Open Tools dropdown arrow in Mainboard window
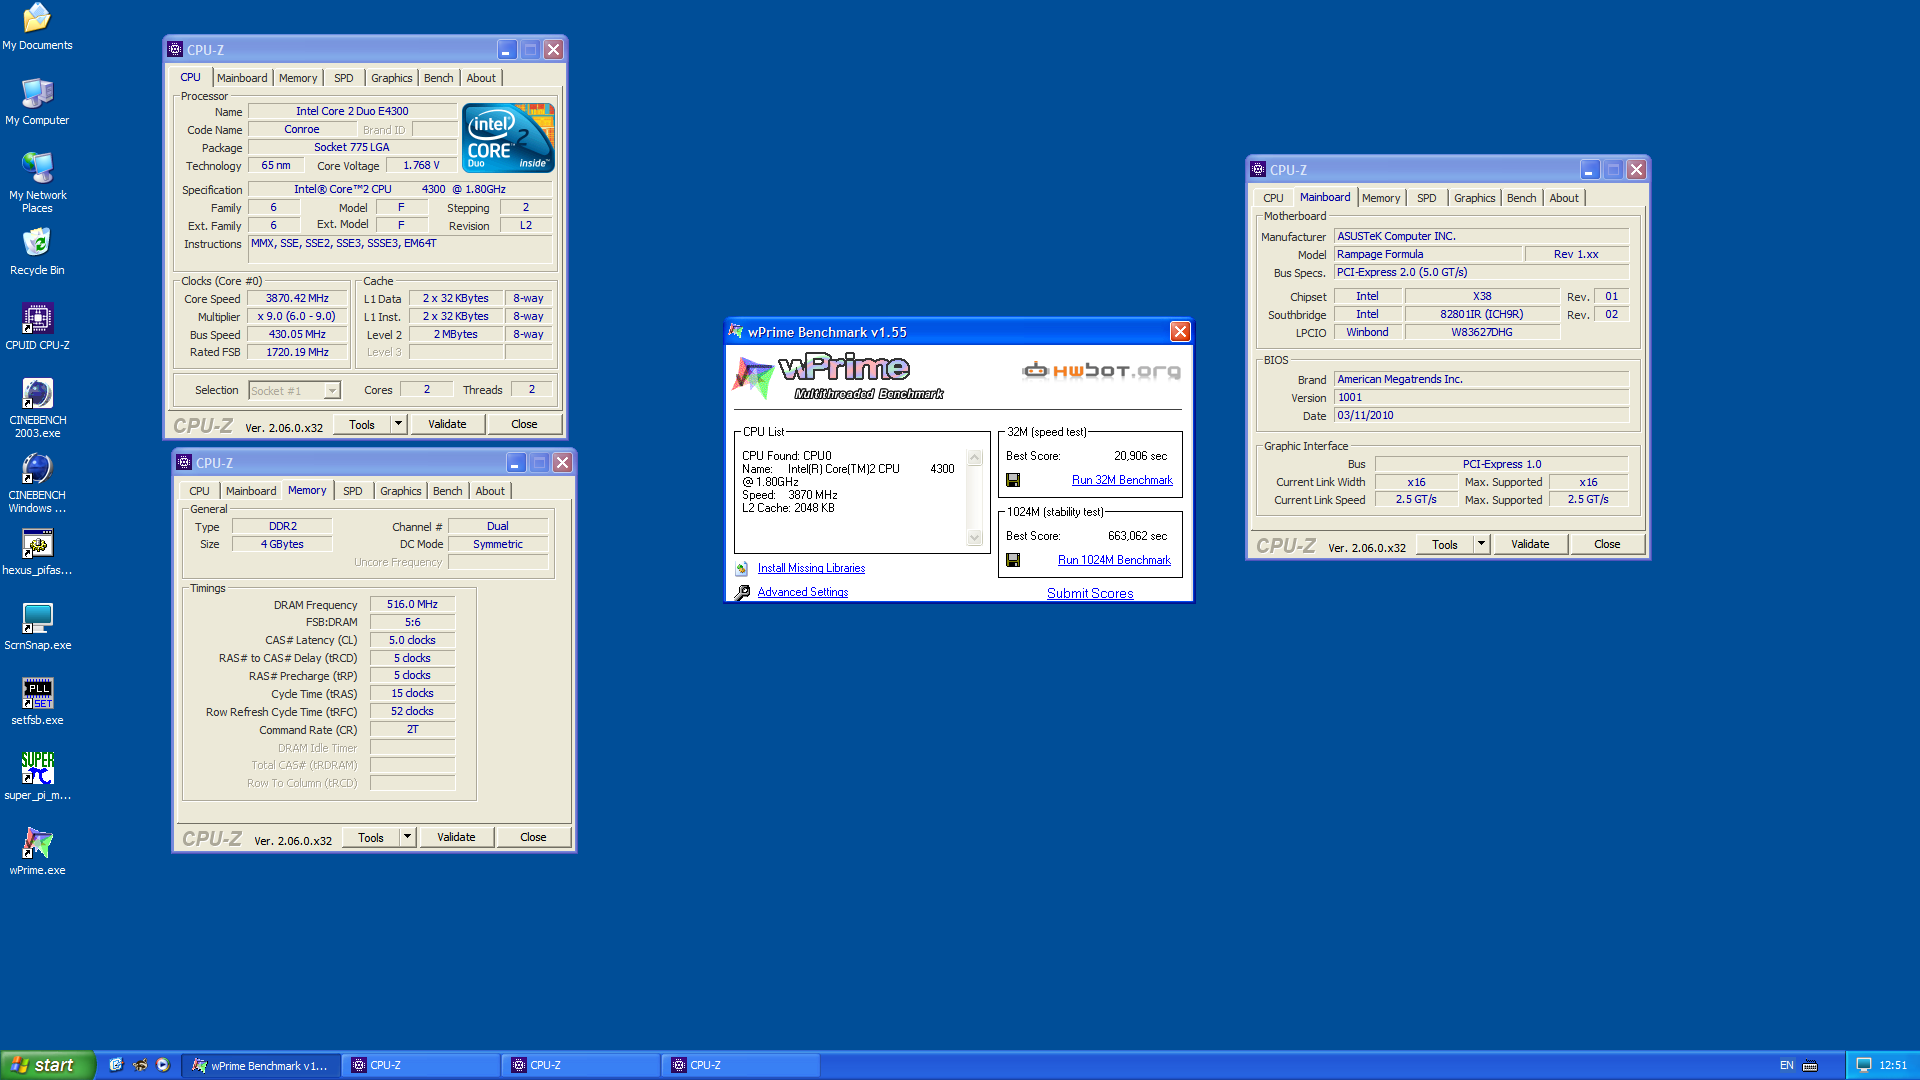Viewport: 1920px width, 1080px height. click(x=1481, y=544)
